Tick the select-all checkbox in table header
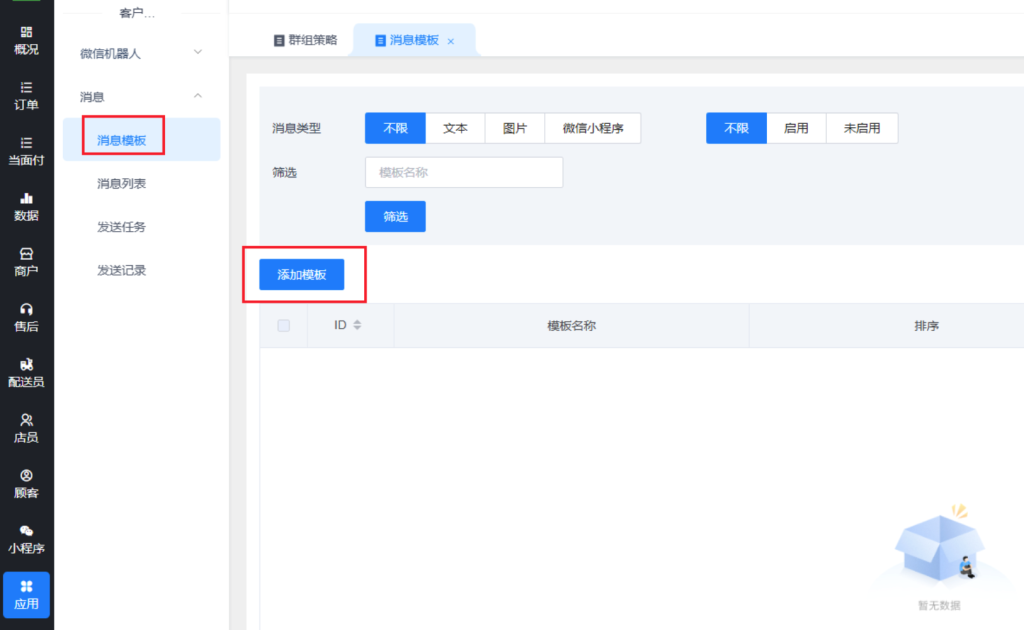 click(283, 325)
